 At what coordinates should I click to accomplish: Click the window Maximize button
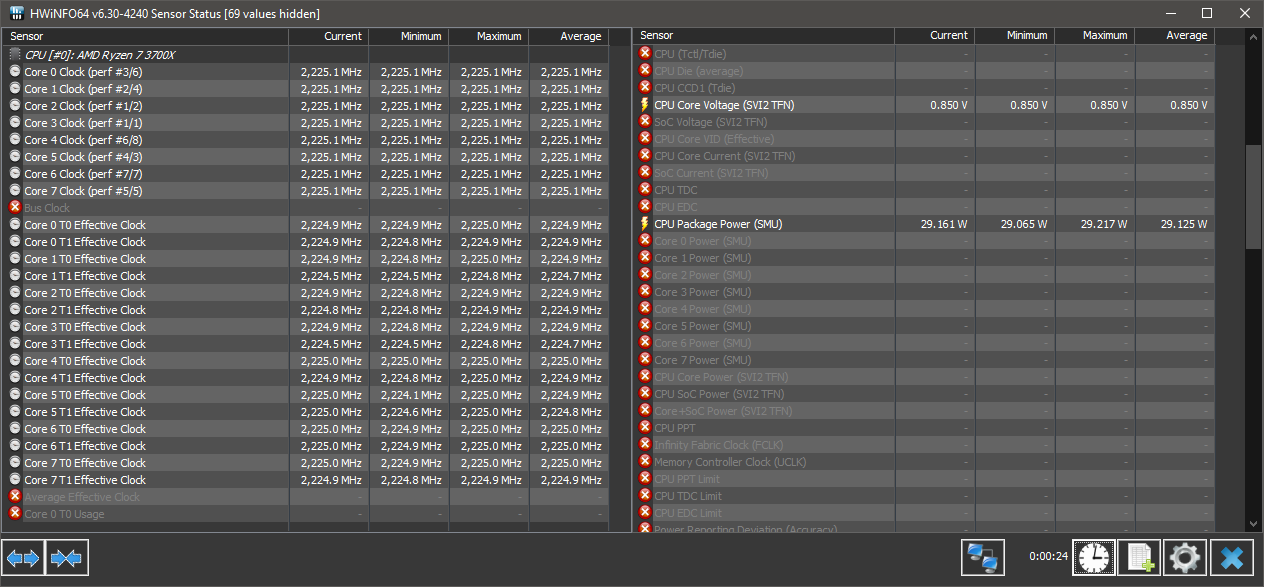(1207, 13)
